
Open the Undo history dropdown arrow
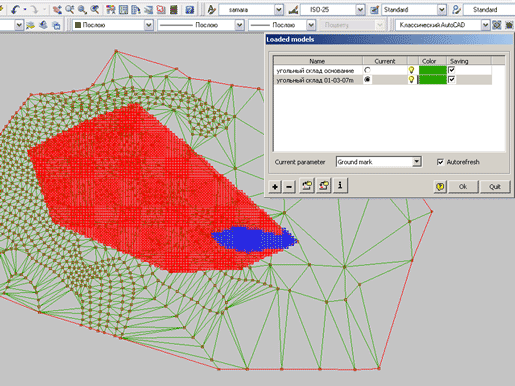pos(25,10)
